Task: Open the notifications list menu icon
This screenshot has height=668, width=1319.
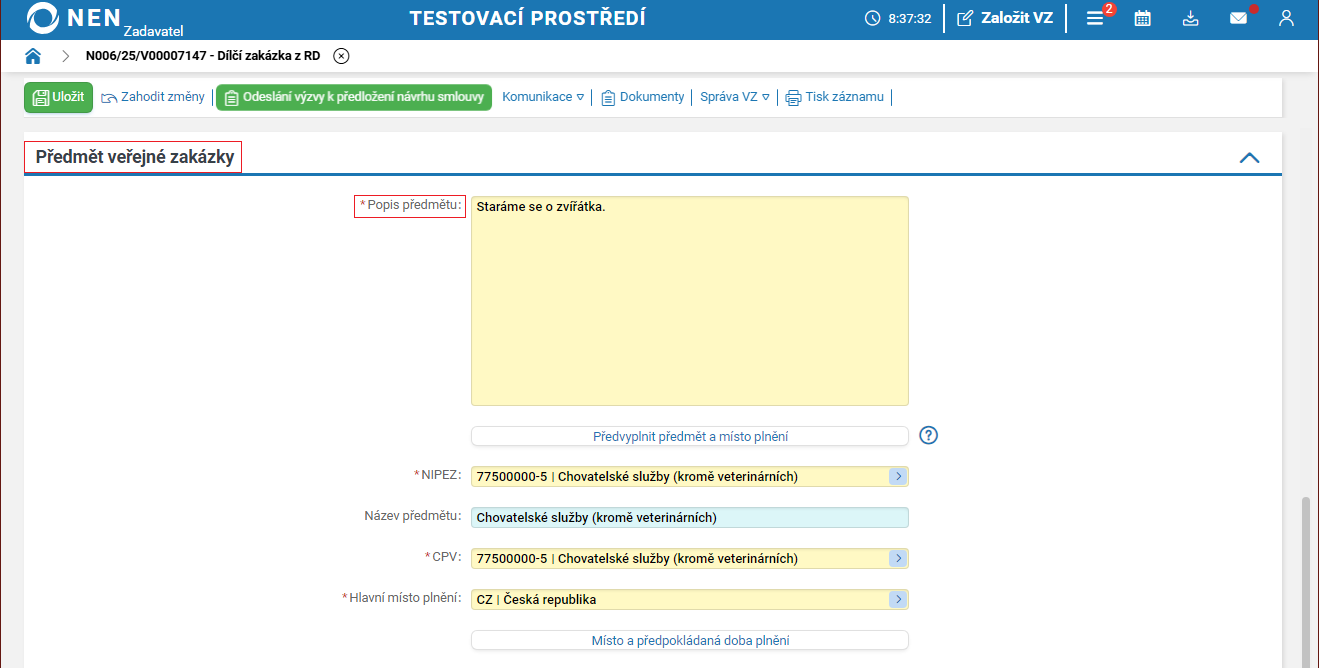Action: pyautogui.click(x=1096, y=18)
